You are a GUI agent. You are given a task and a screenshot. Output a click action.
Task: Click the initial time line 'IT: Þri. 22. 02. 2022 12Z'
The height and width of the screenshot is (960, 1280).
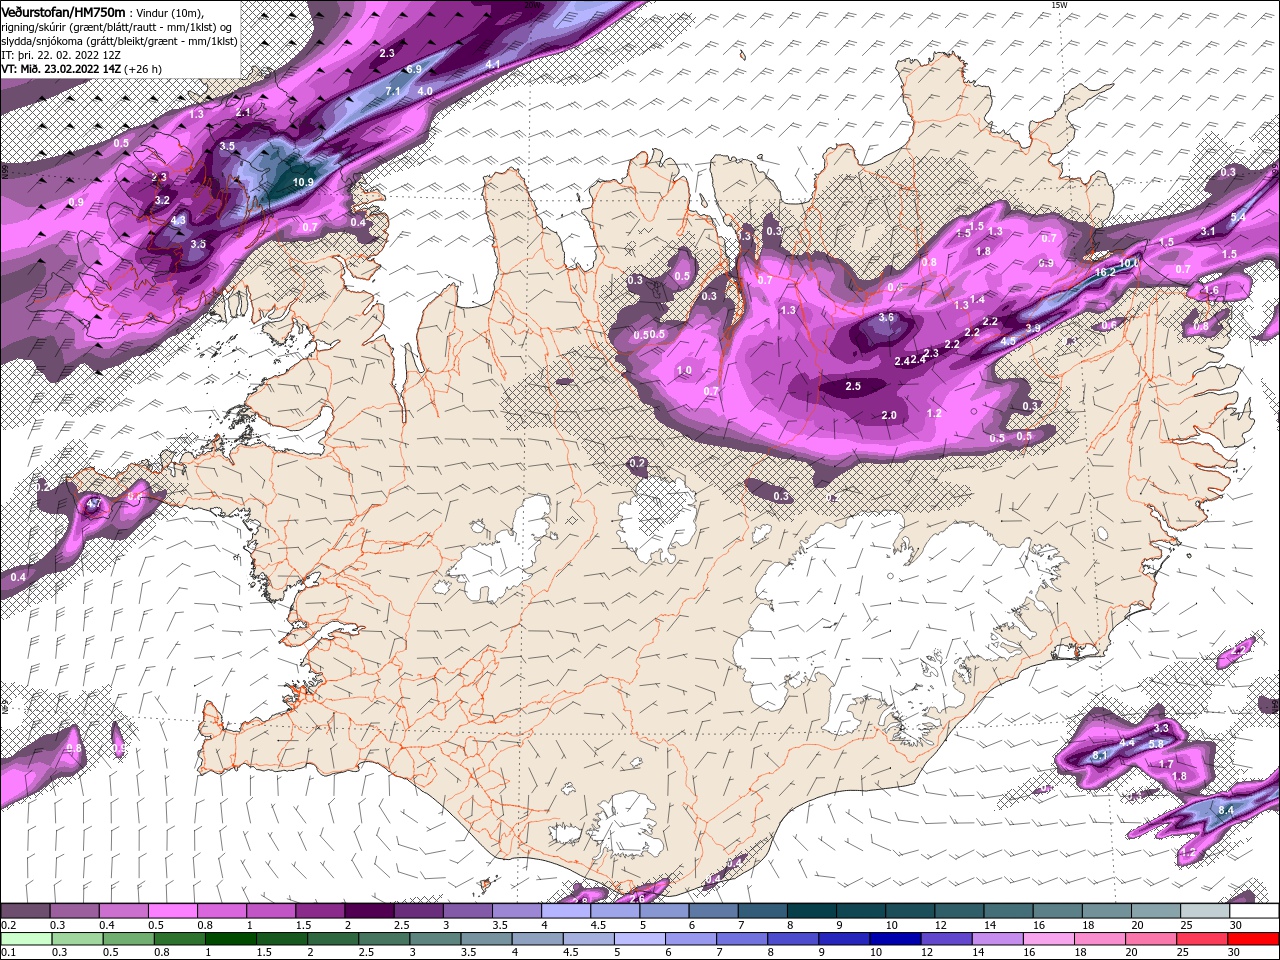[60, 55]
